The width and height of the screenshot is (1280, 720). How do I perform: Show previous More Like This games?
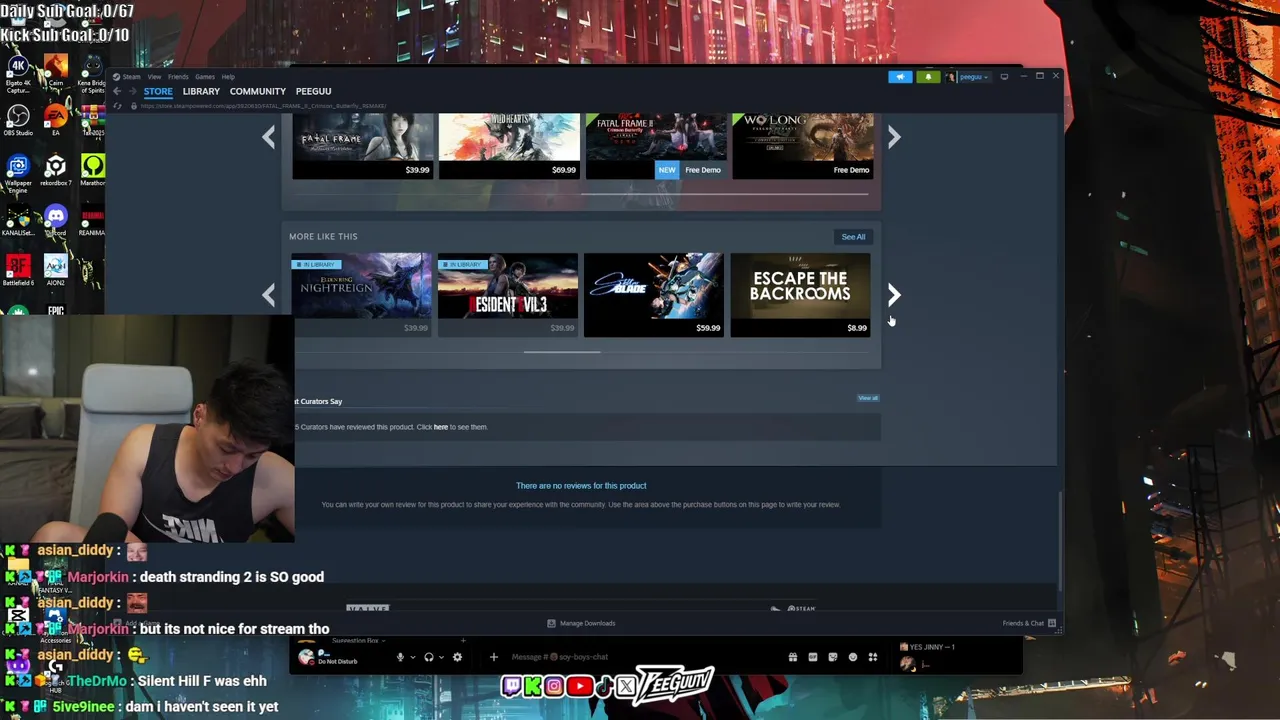(268, 294)
